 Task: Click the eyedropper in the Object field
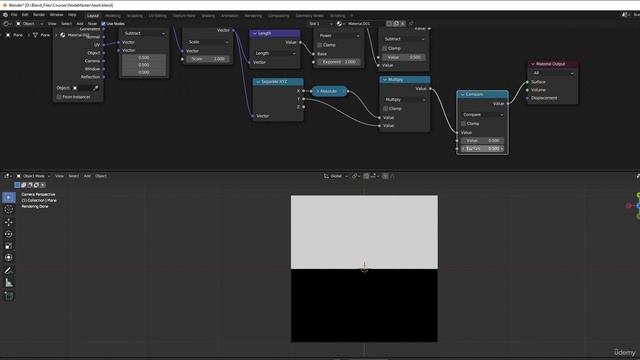click(x=96, y=88)
